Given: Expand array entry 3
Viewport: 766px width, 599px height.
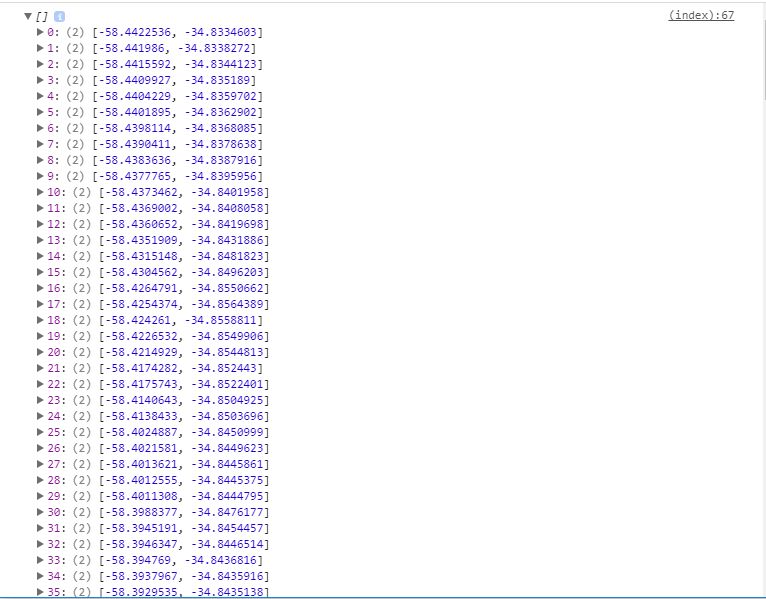Looking at the screenshot, I should point(40,80).
